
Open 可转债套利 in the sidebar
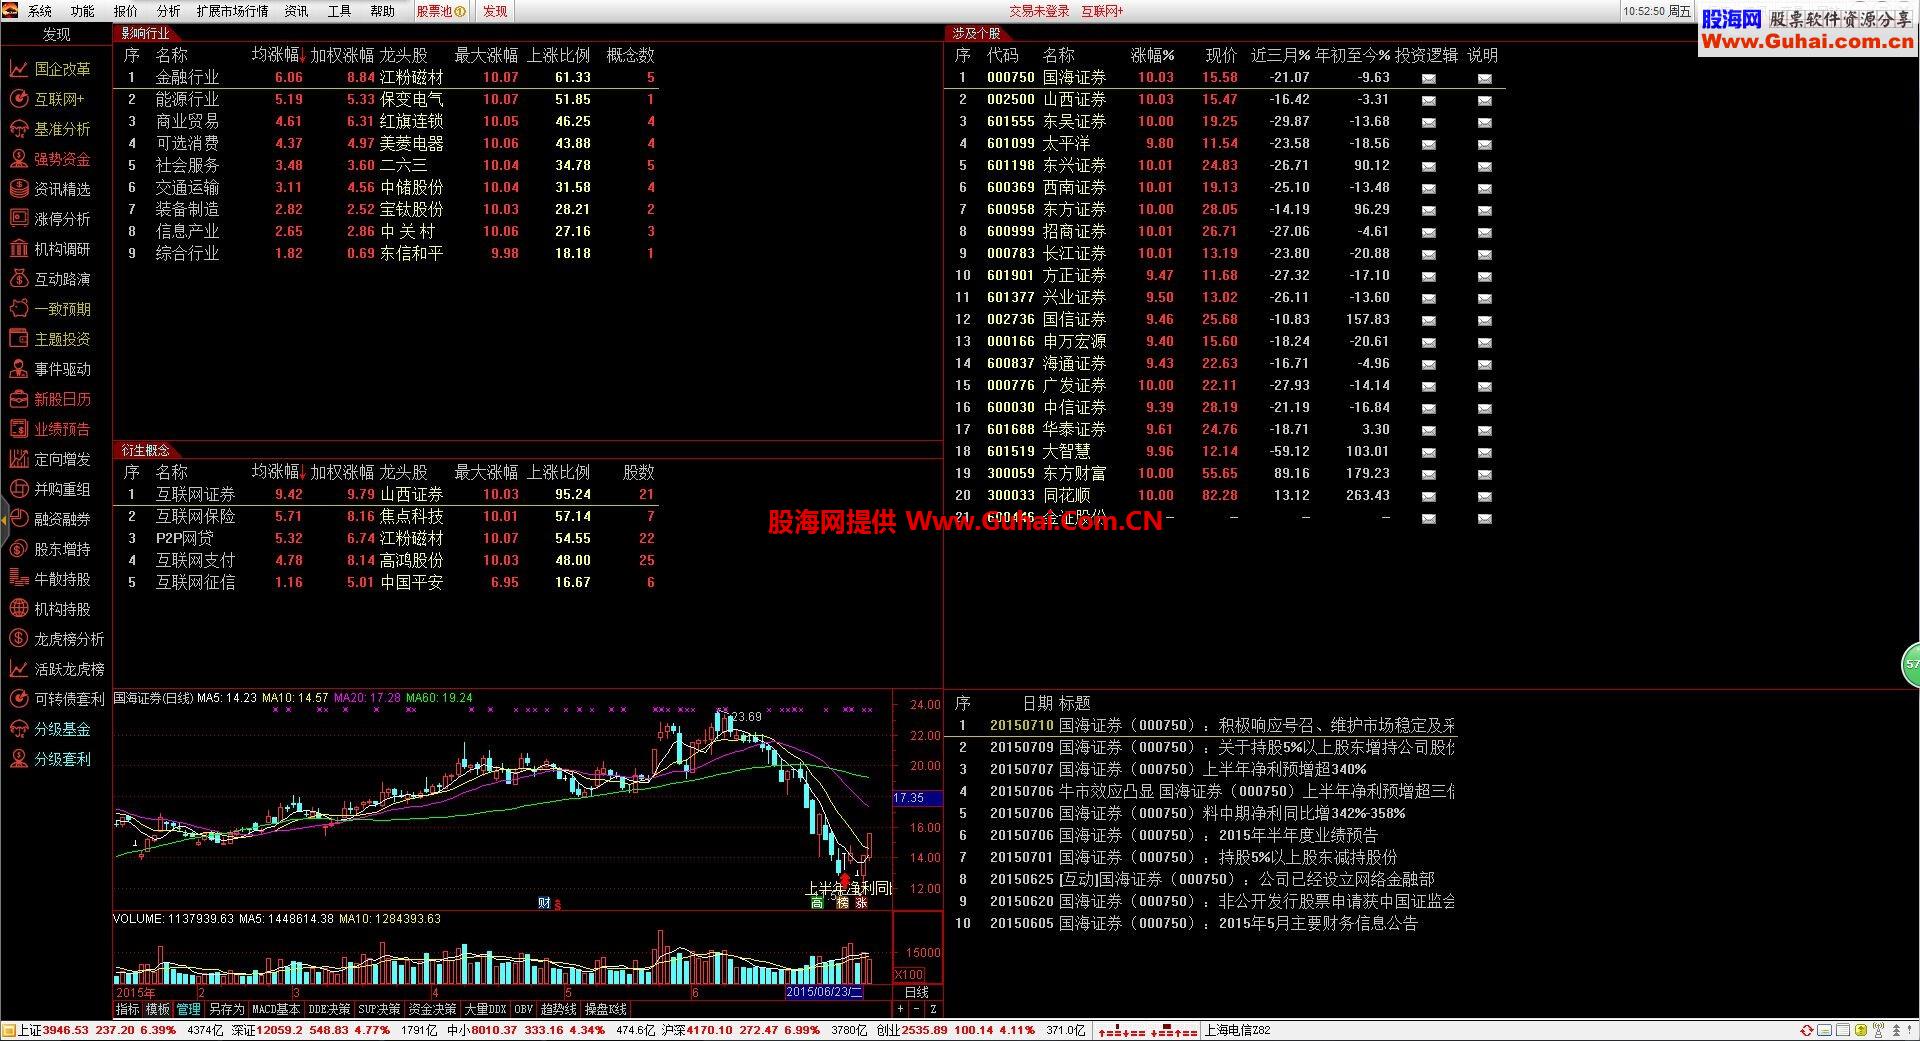coord(56,699)
